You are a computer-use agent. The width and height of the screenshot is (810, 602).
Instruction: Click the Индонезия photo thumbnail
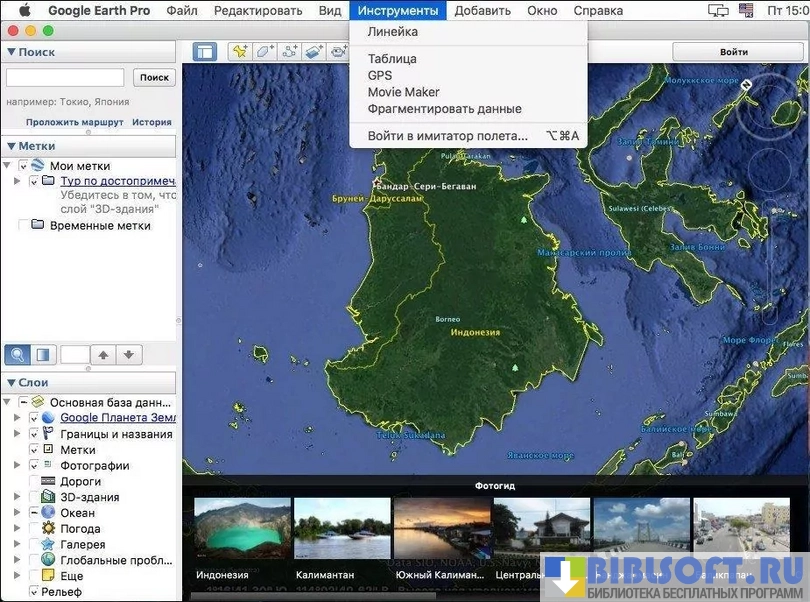click(x=242, y=528)
